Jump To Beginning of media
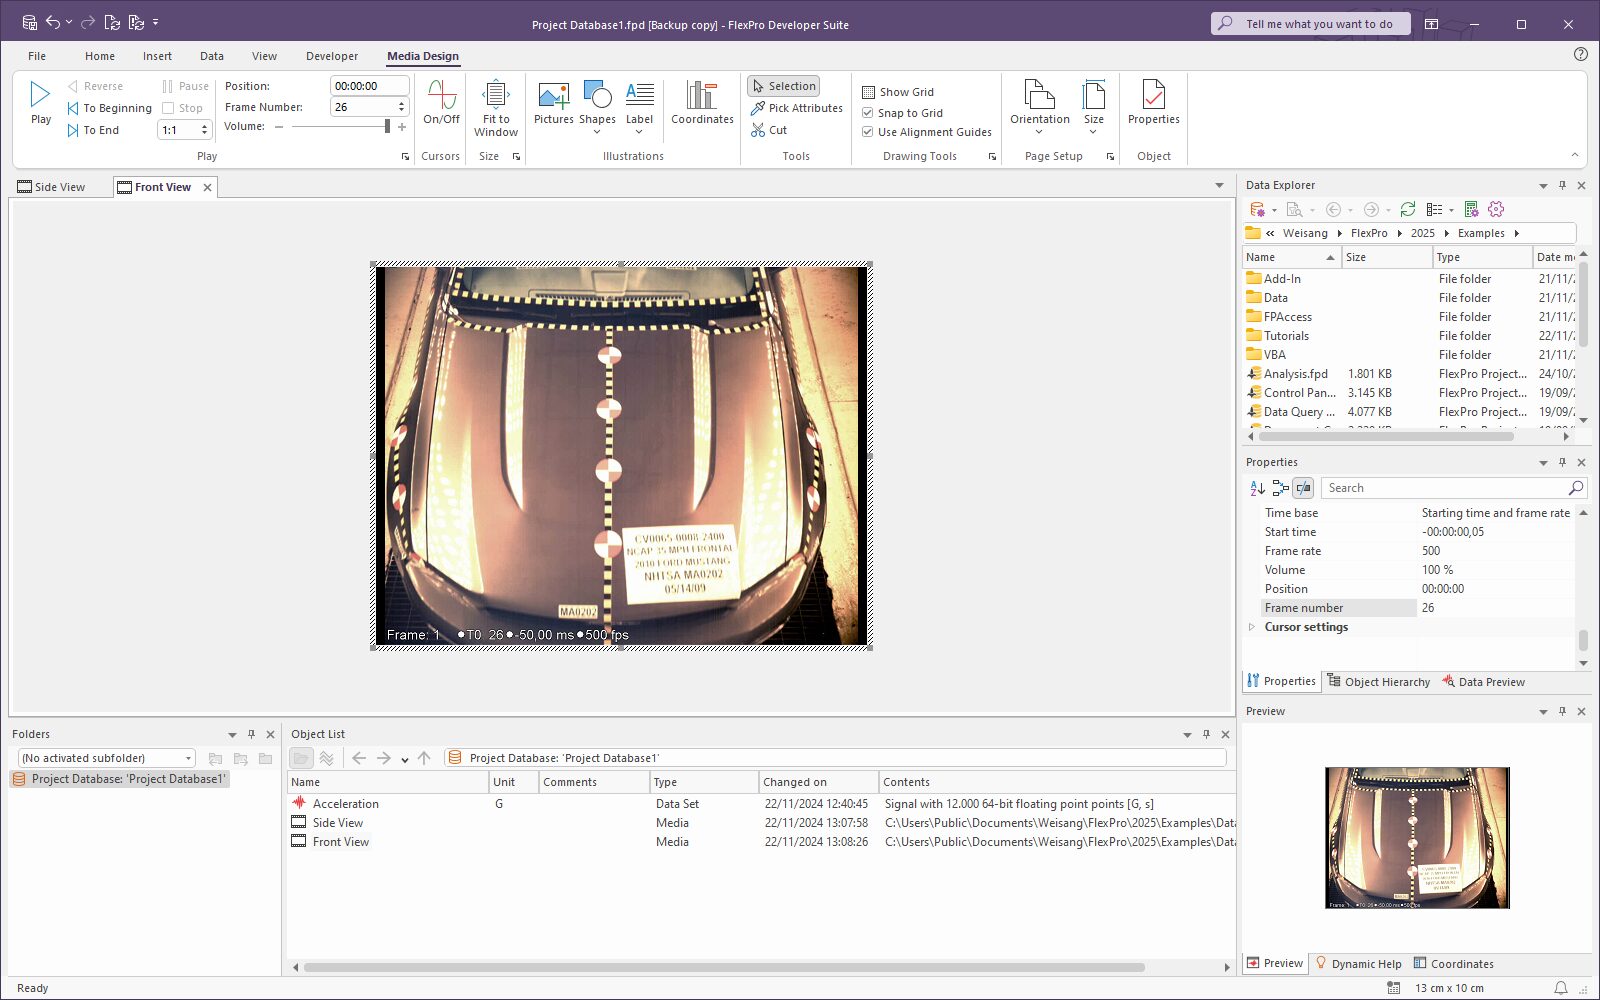1600x1000 pixels. pos(110,108)
